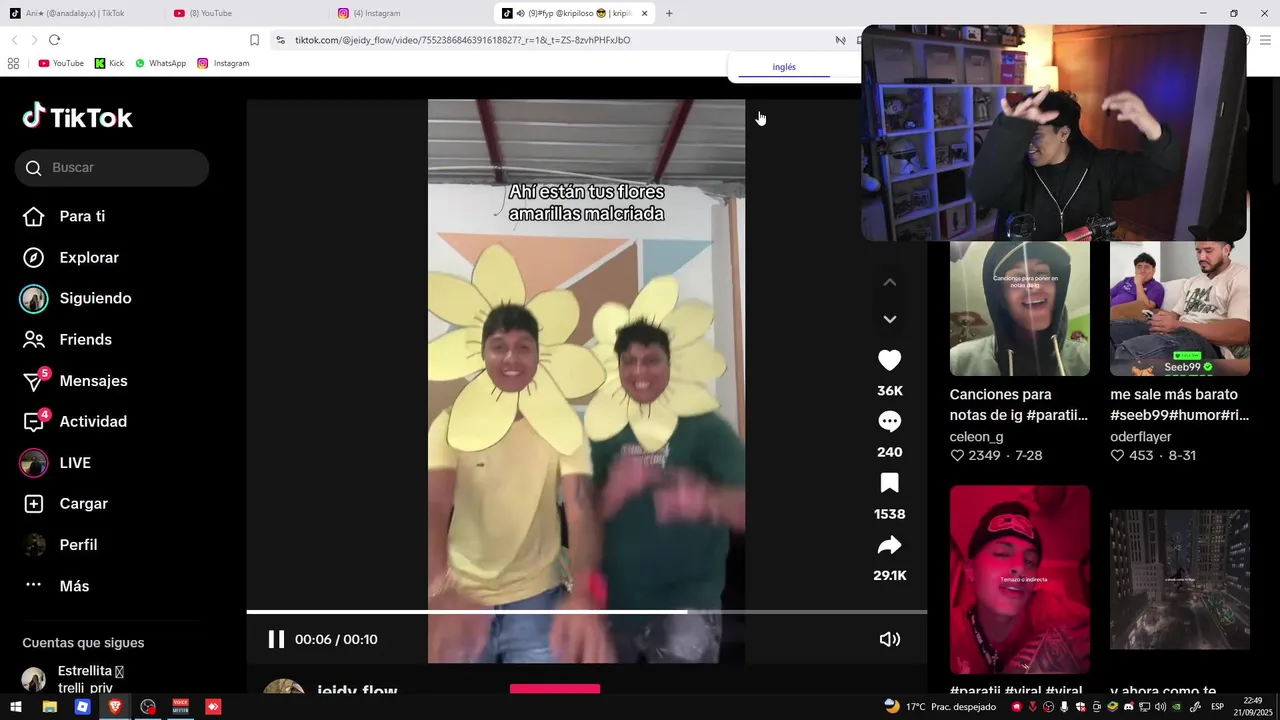The height and width of the screenshot is (720, 1280).
Task: Go to next video with down chevron
Action: point(889,319)
